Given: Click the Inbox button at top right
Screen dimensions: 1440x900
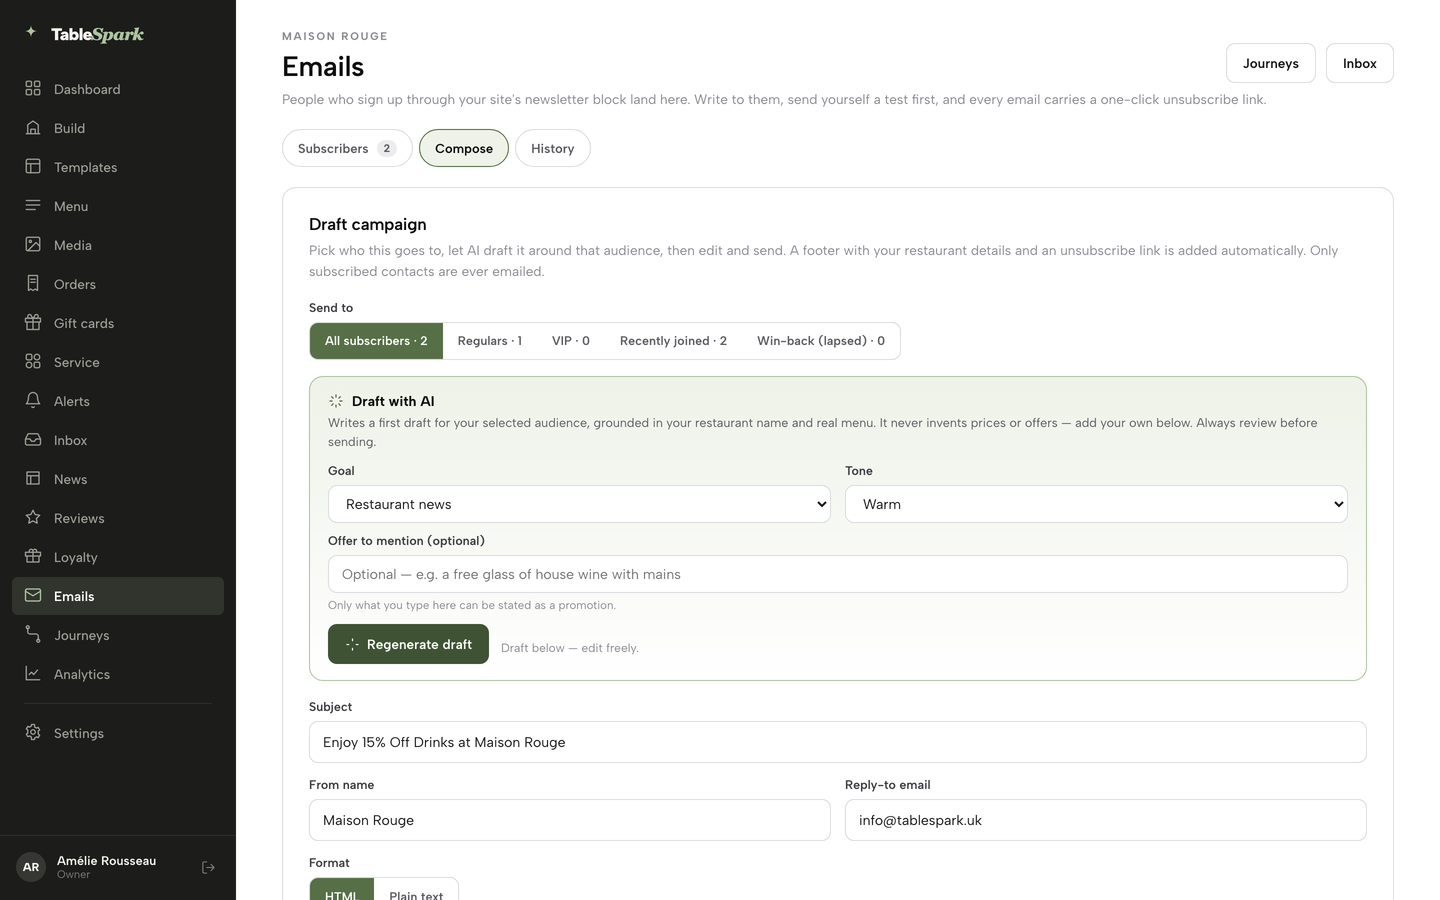Looking at the screenshot, I should [1360, 63].
